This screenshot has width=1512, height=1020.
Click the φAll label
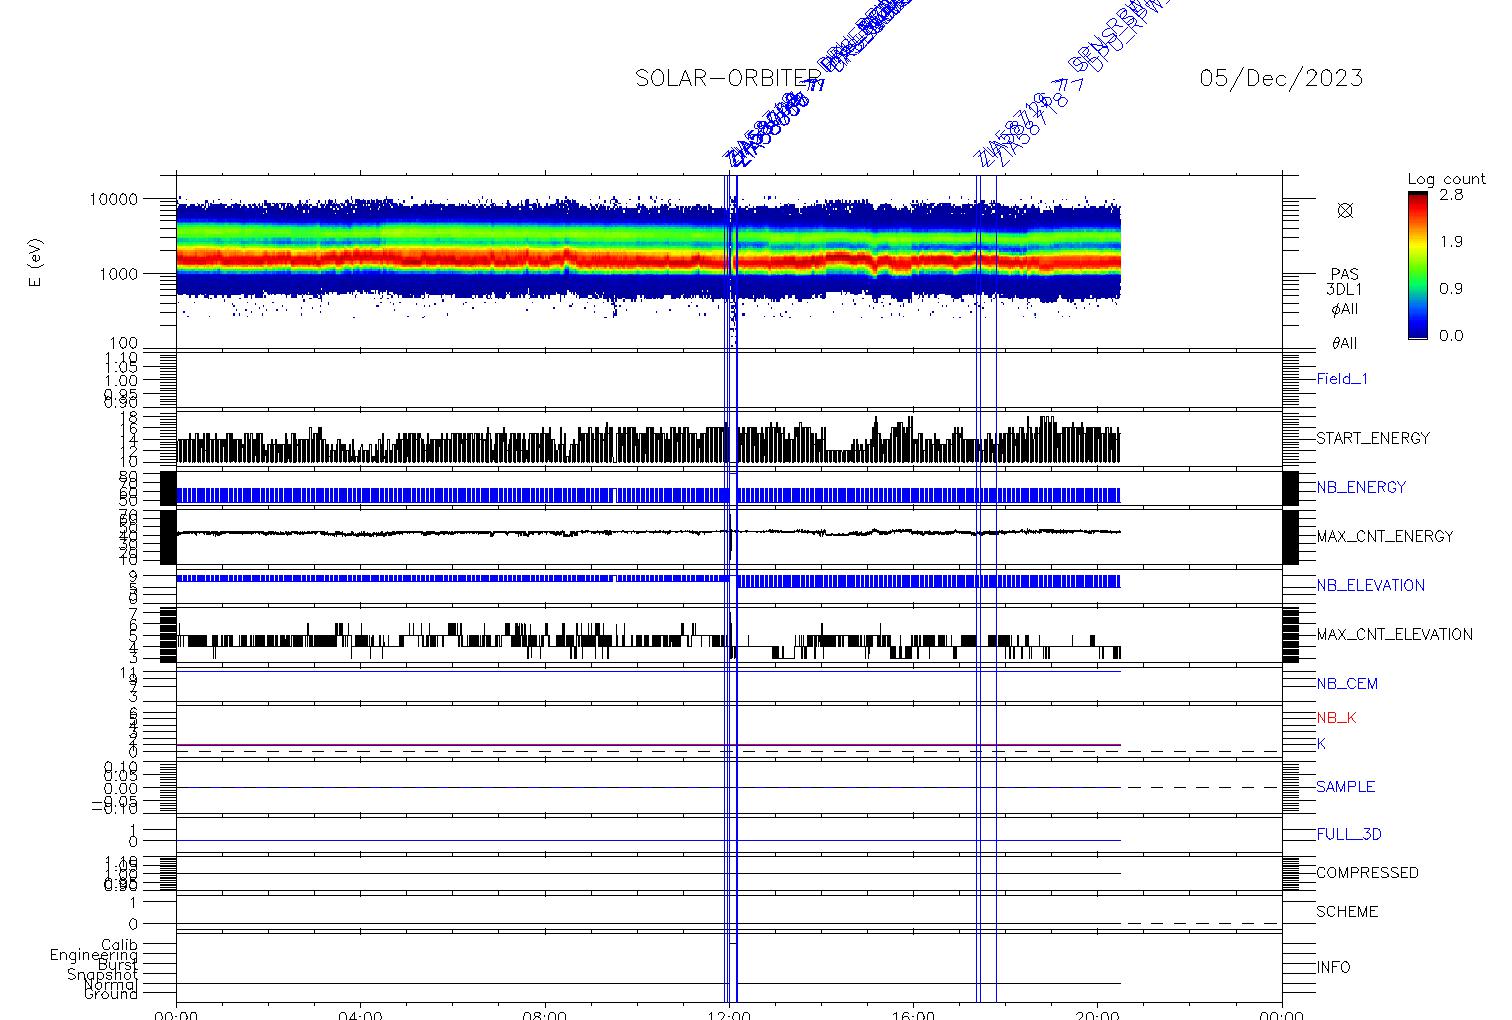[1344, 310]
